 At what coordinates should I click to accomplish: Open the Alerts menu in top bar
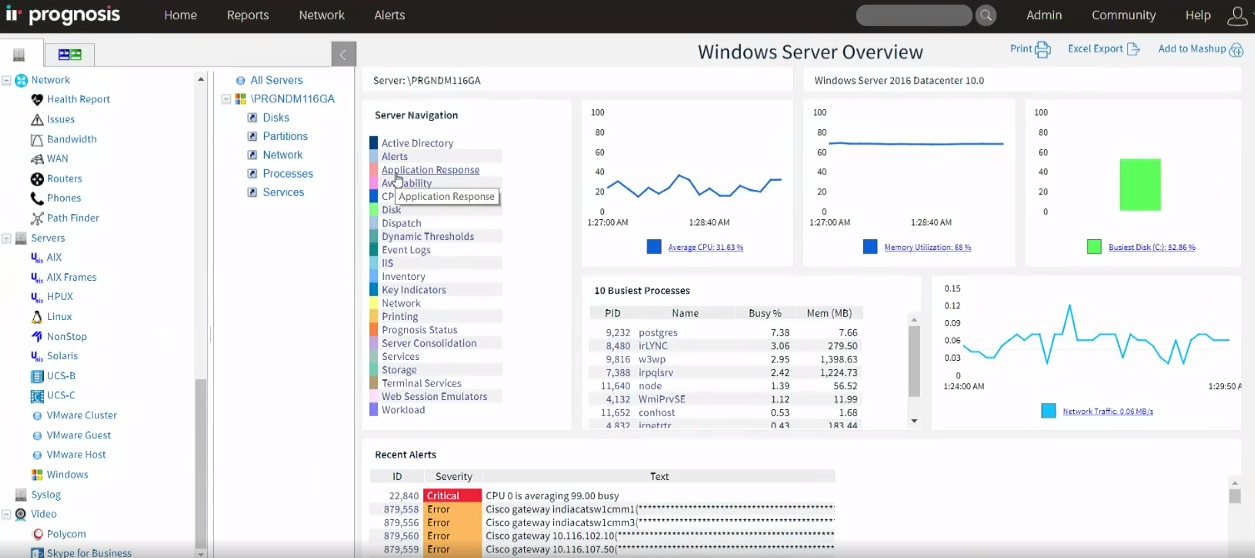point(389,15)
